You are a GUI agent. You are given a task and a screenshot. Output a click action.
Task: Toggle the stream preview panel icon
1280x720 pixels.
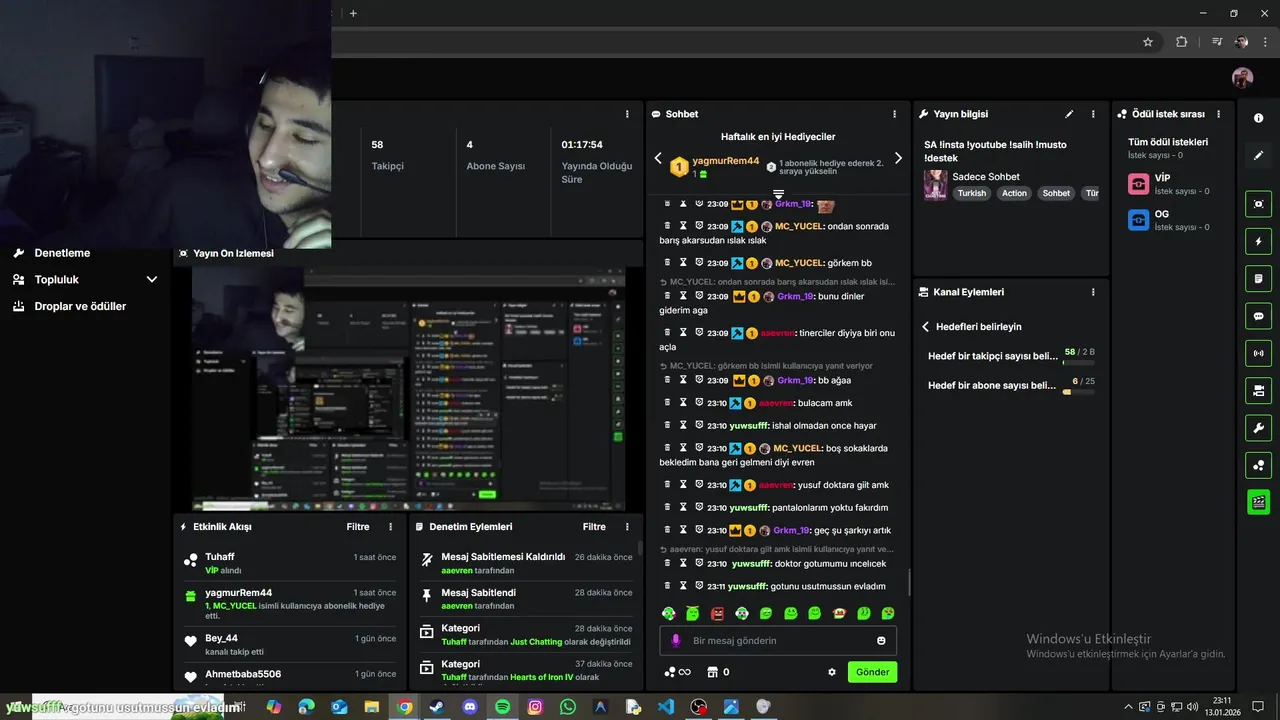pos(1259,204)
